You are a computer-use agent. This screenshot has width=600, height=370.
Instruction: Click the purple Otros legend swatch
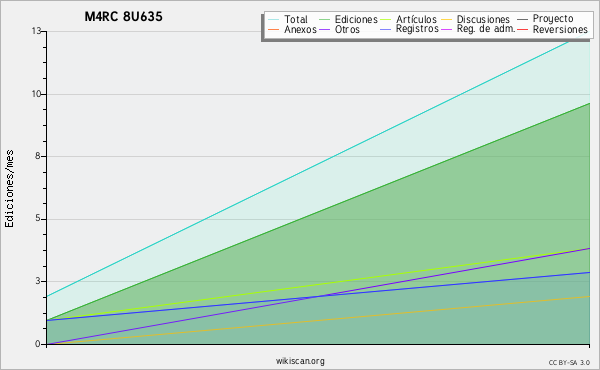coord(324,29)
